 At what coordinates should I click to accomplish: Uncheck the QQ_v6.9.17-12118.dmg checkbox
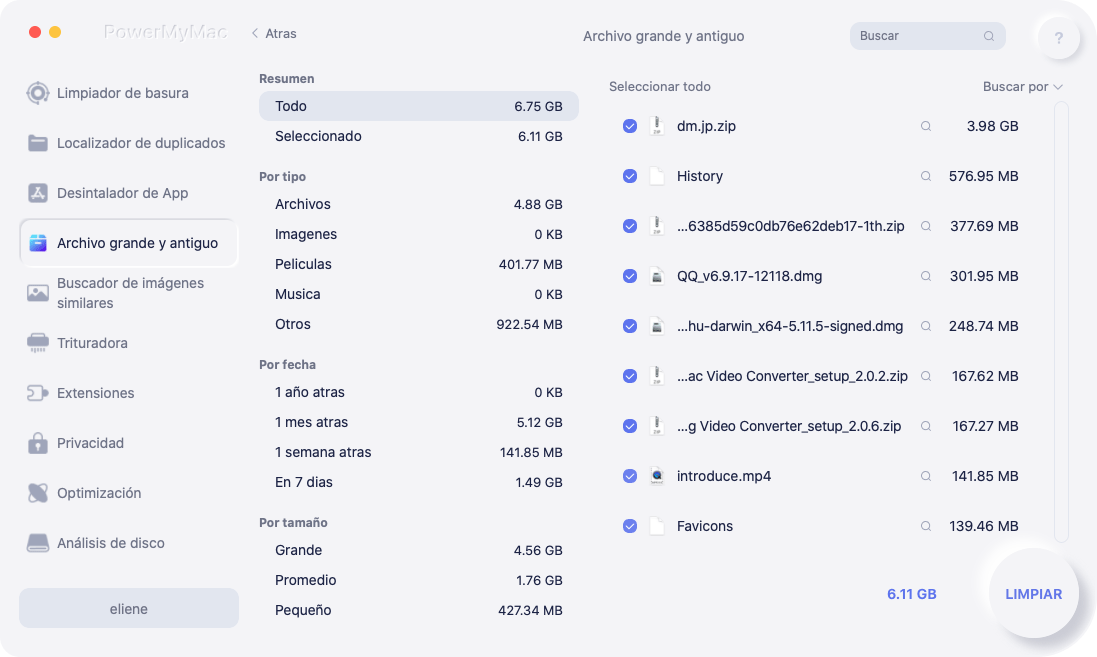pyautogui.click(x=630, y=276)
